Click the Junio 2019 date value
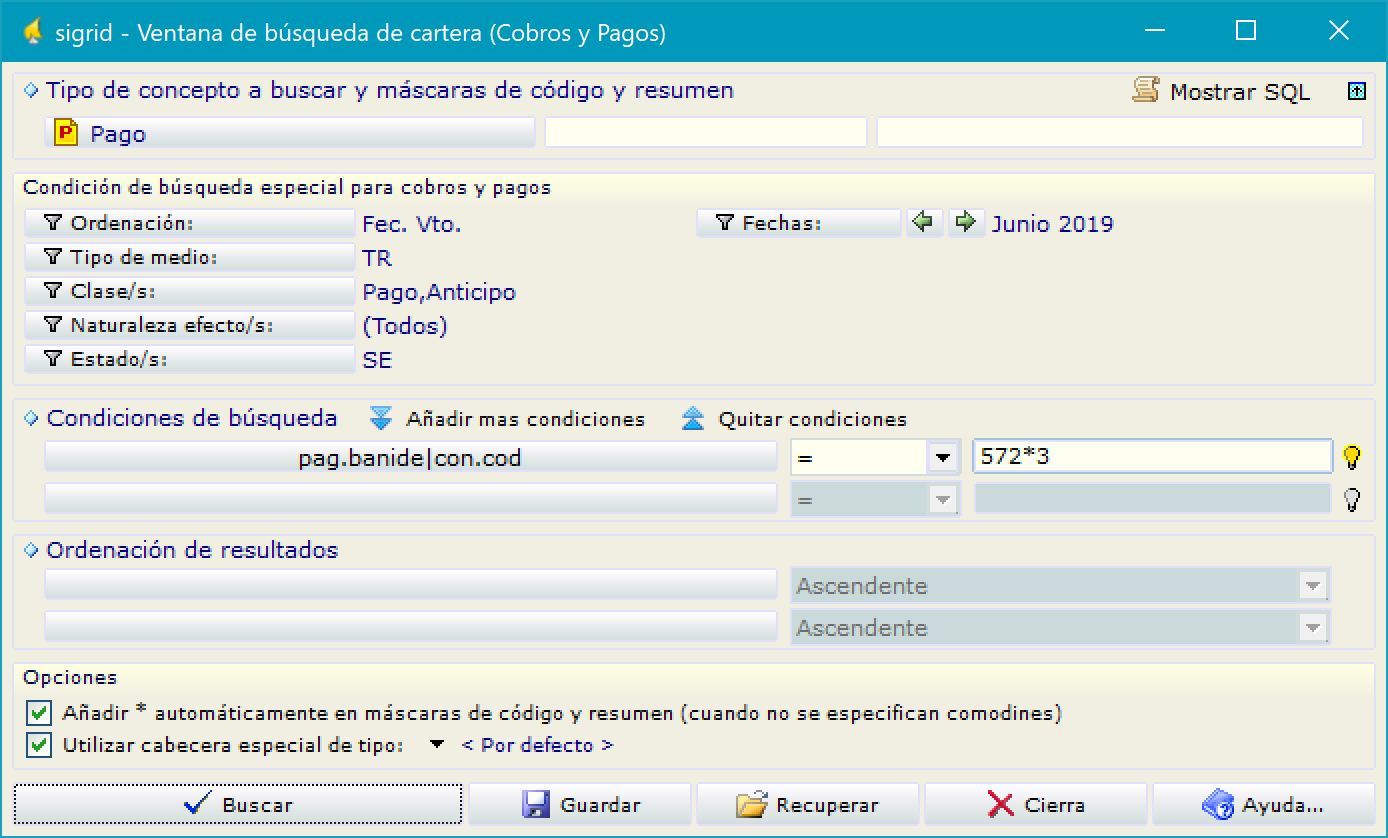Viewport: 1388px width, 838px height. 1053,224
